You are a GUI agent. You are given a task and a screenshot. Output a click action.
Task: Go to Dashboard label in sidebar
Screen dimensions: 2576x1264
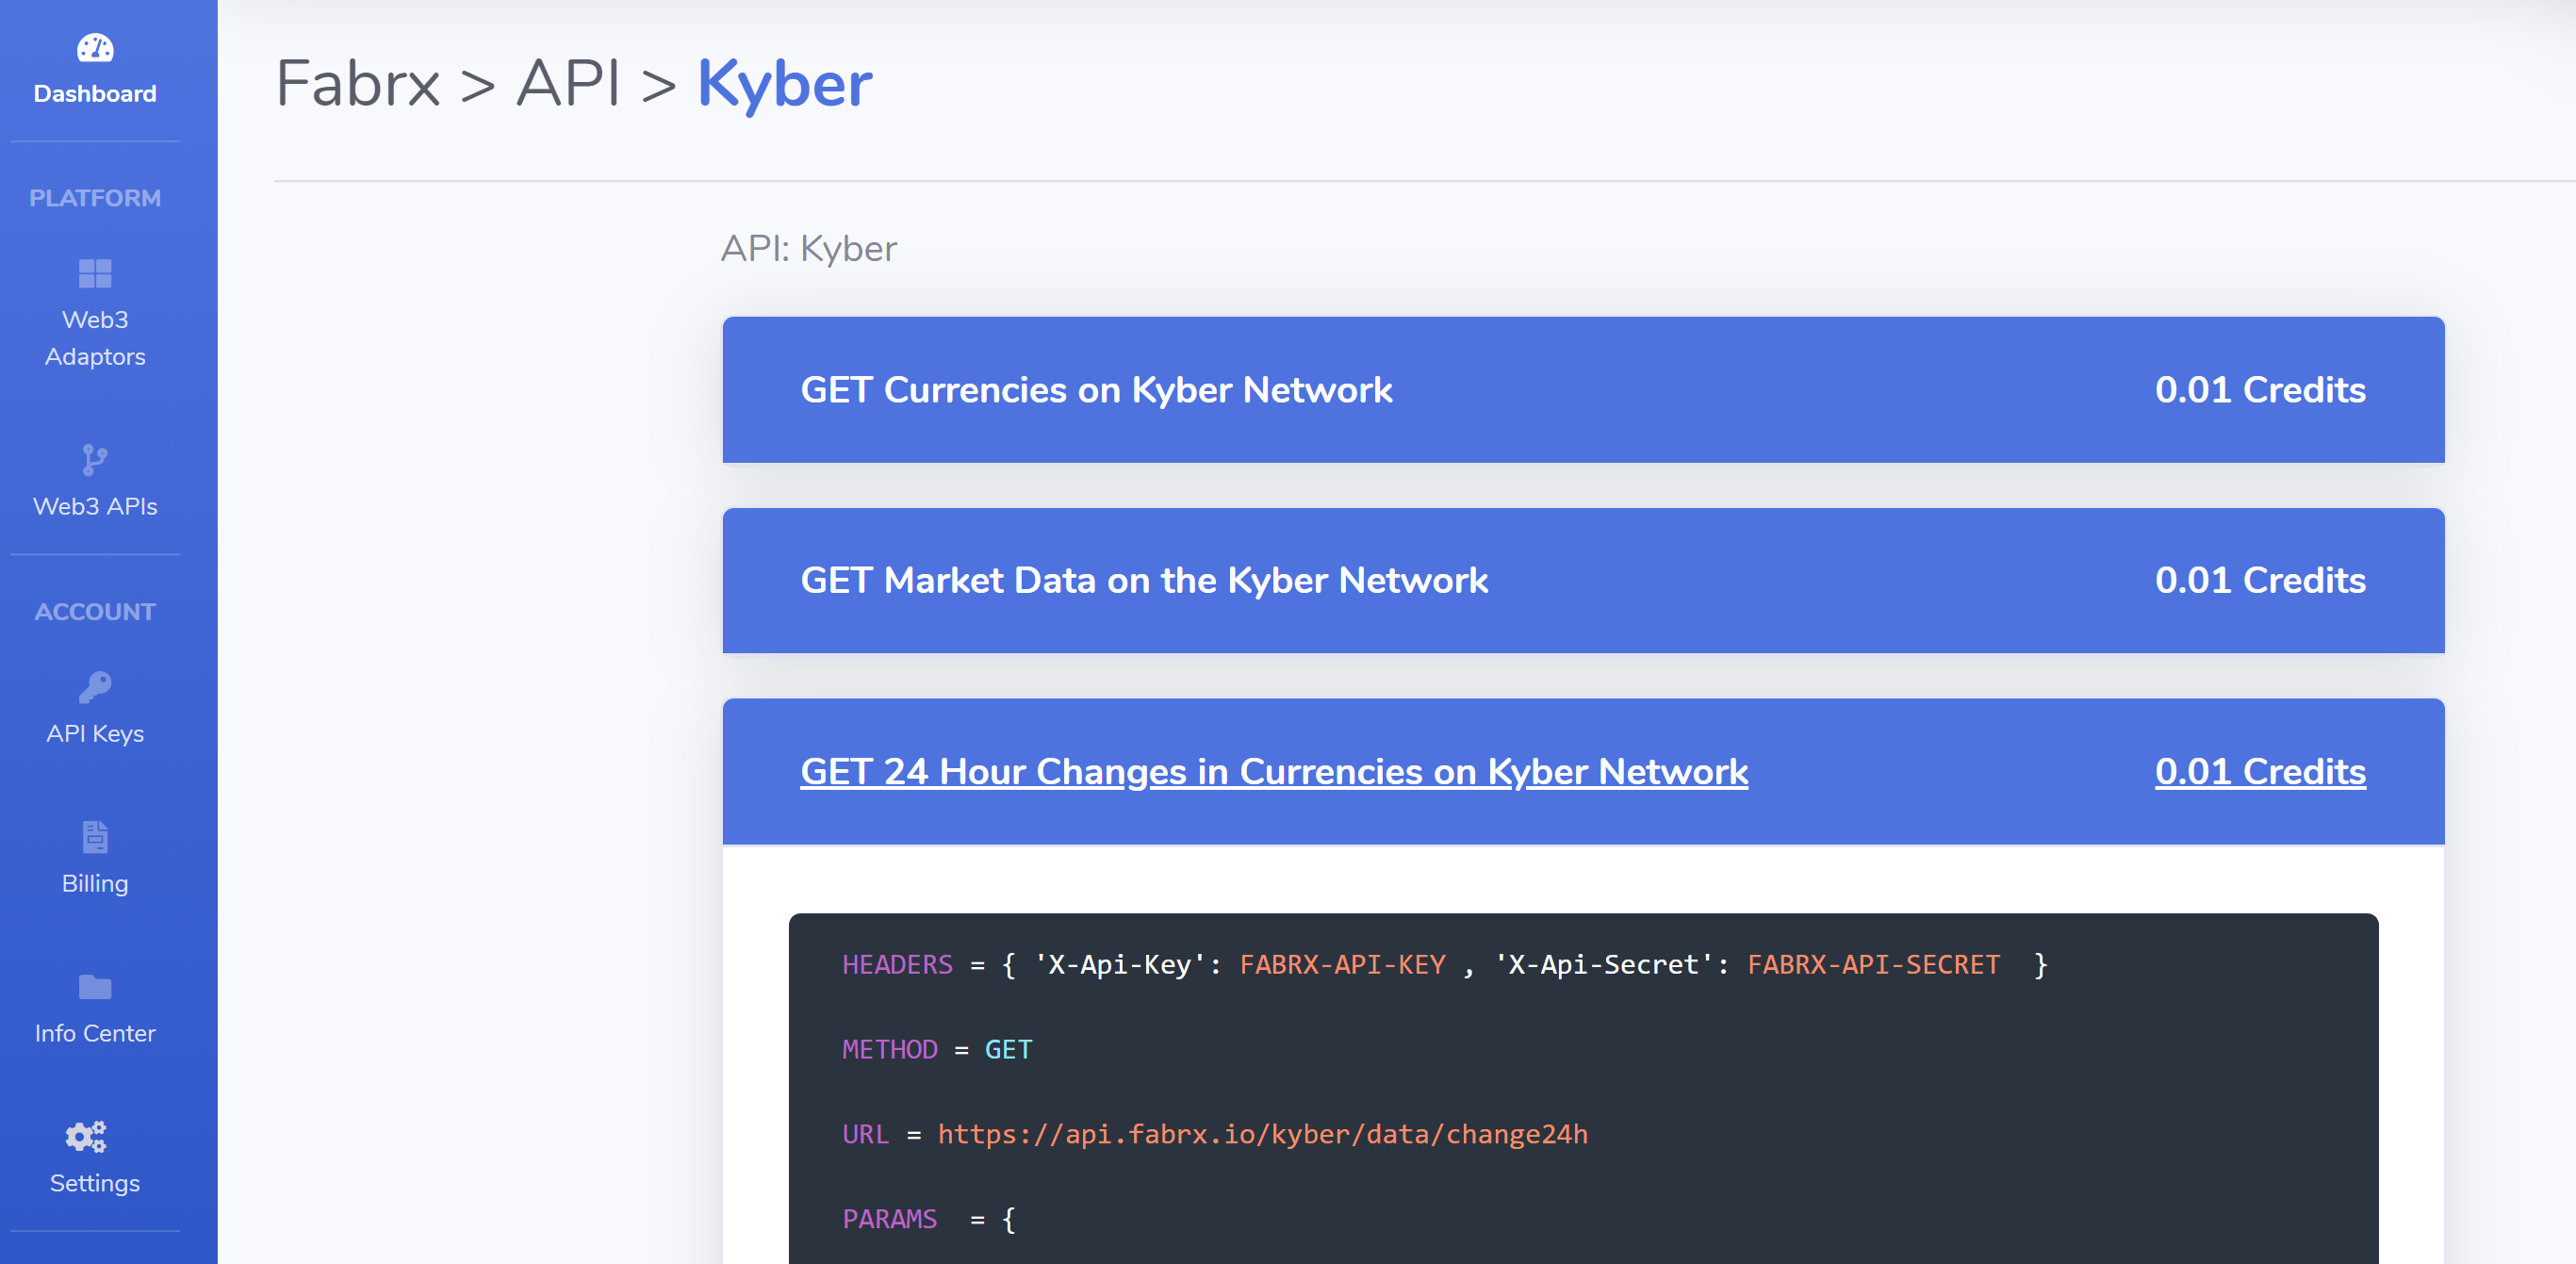tap(95, 93)
